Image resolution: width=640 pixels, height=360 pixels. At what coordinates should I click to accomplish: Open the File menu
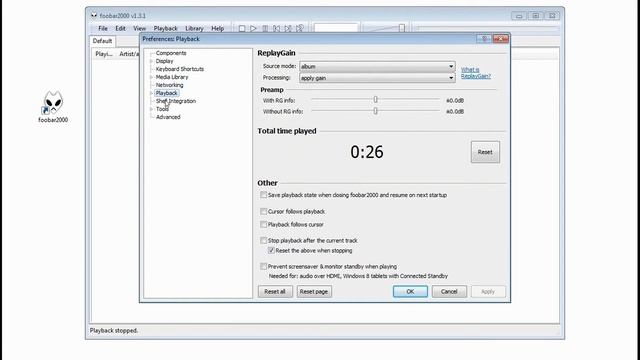tap(103, 29)
